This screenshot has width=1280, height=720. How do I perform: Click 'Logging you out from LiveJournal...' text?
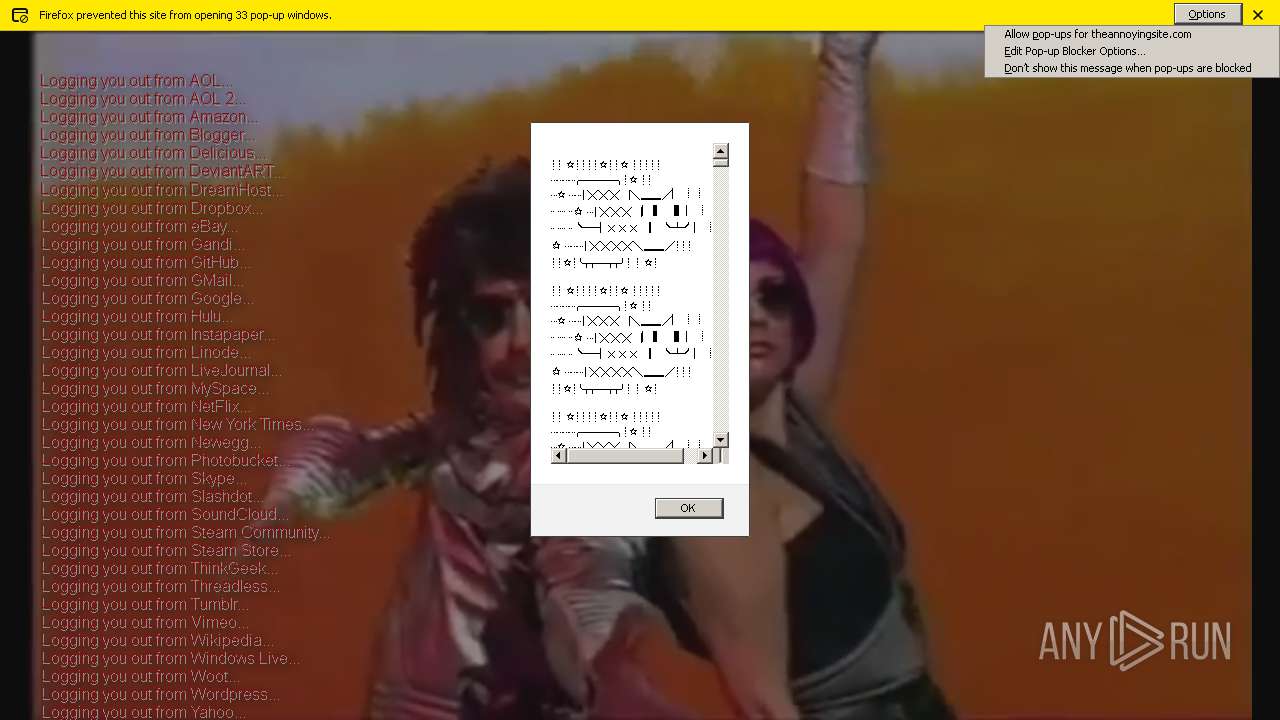[162, 370]
